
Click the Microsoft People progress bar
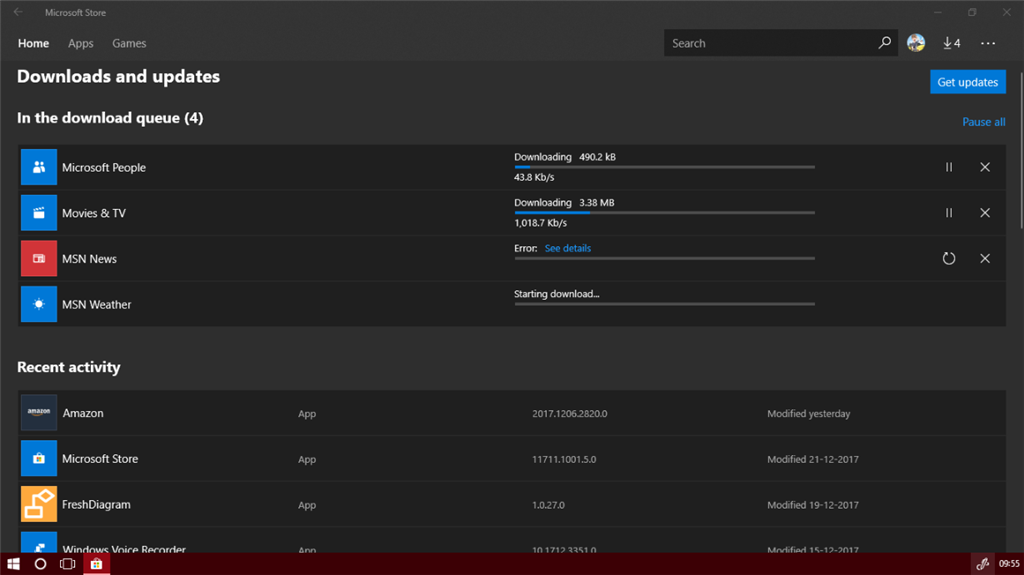tap(664, 167)
